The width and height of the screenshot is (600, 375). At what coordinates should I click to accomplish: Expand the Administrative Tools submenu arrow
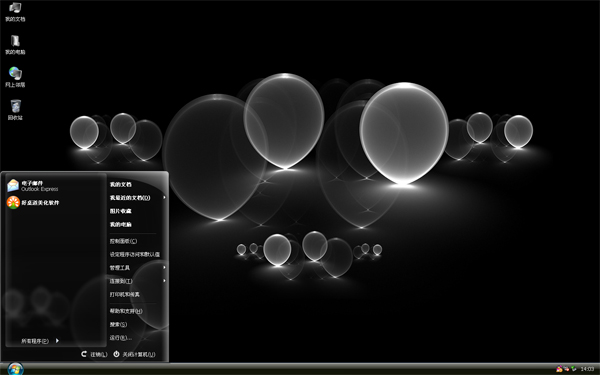(165, 267)
